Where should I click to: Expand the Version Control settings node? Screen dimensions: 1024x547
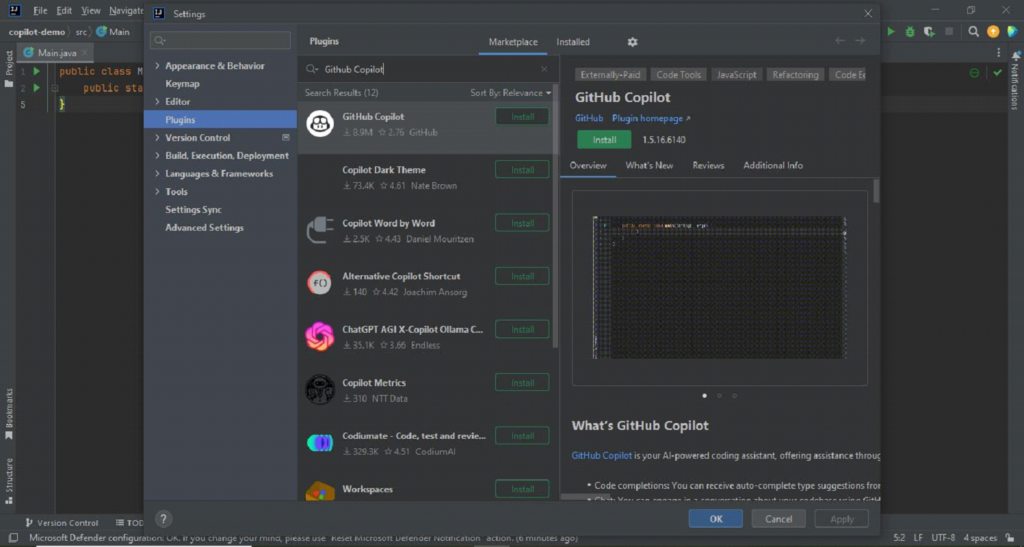157,138
